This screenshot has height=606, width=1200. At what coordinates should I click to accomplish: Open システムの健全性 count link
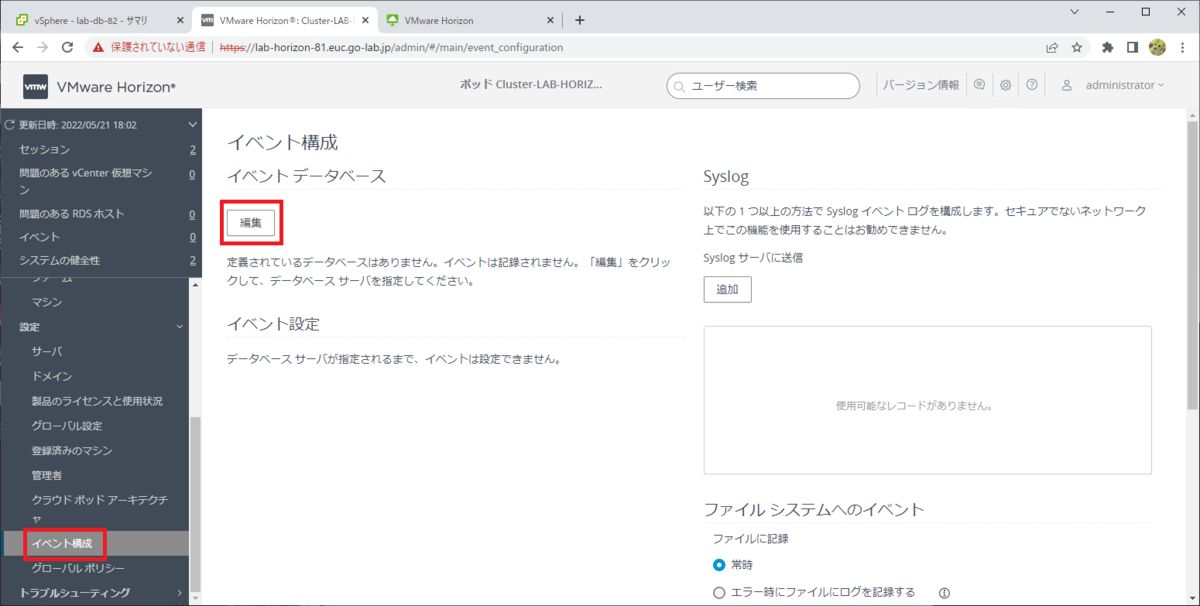[x=193, y=261]
